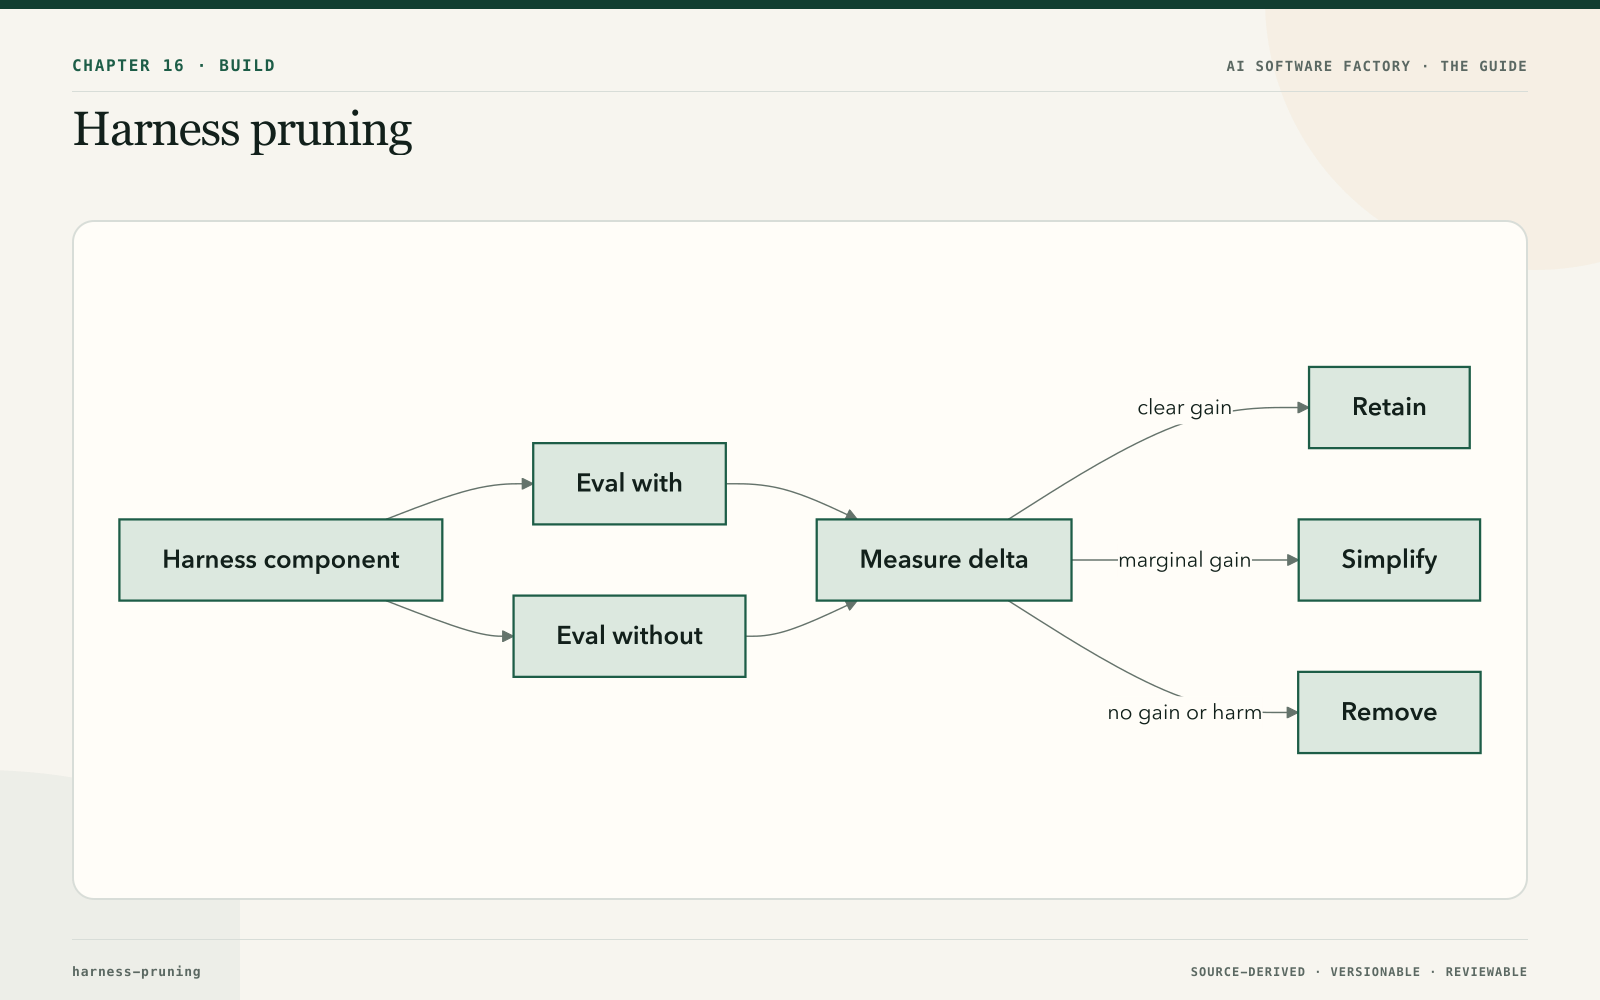The height and width of the screenshot is (1000, 1600).
Task: Click the Eval with box
Action: coord(629,484)
